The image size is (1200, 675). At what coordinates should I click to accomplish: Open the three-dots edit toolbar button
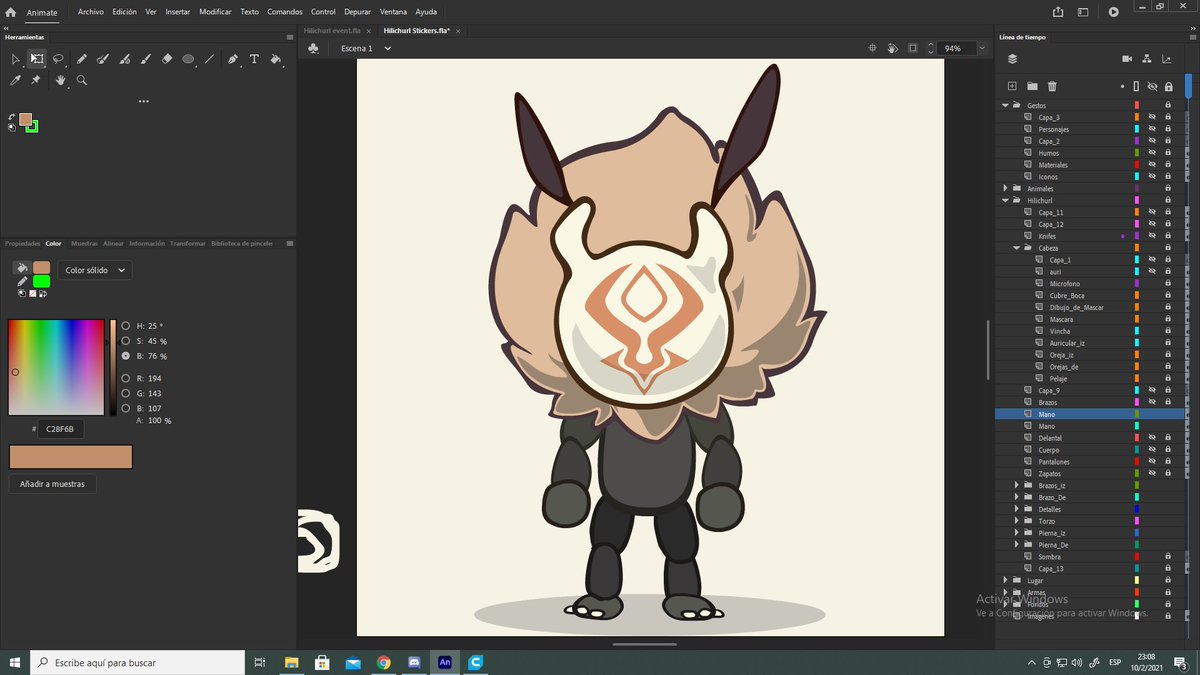[144, 101]
